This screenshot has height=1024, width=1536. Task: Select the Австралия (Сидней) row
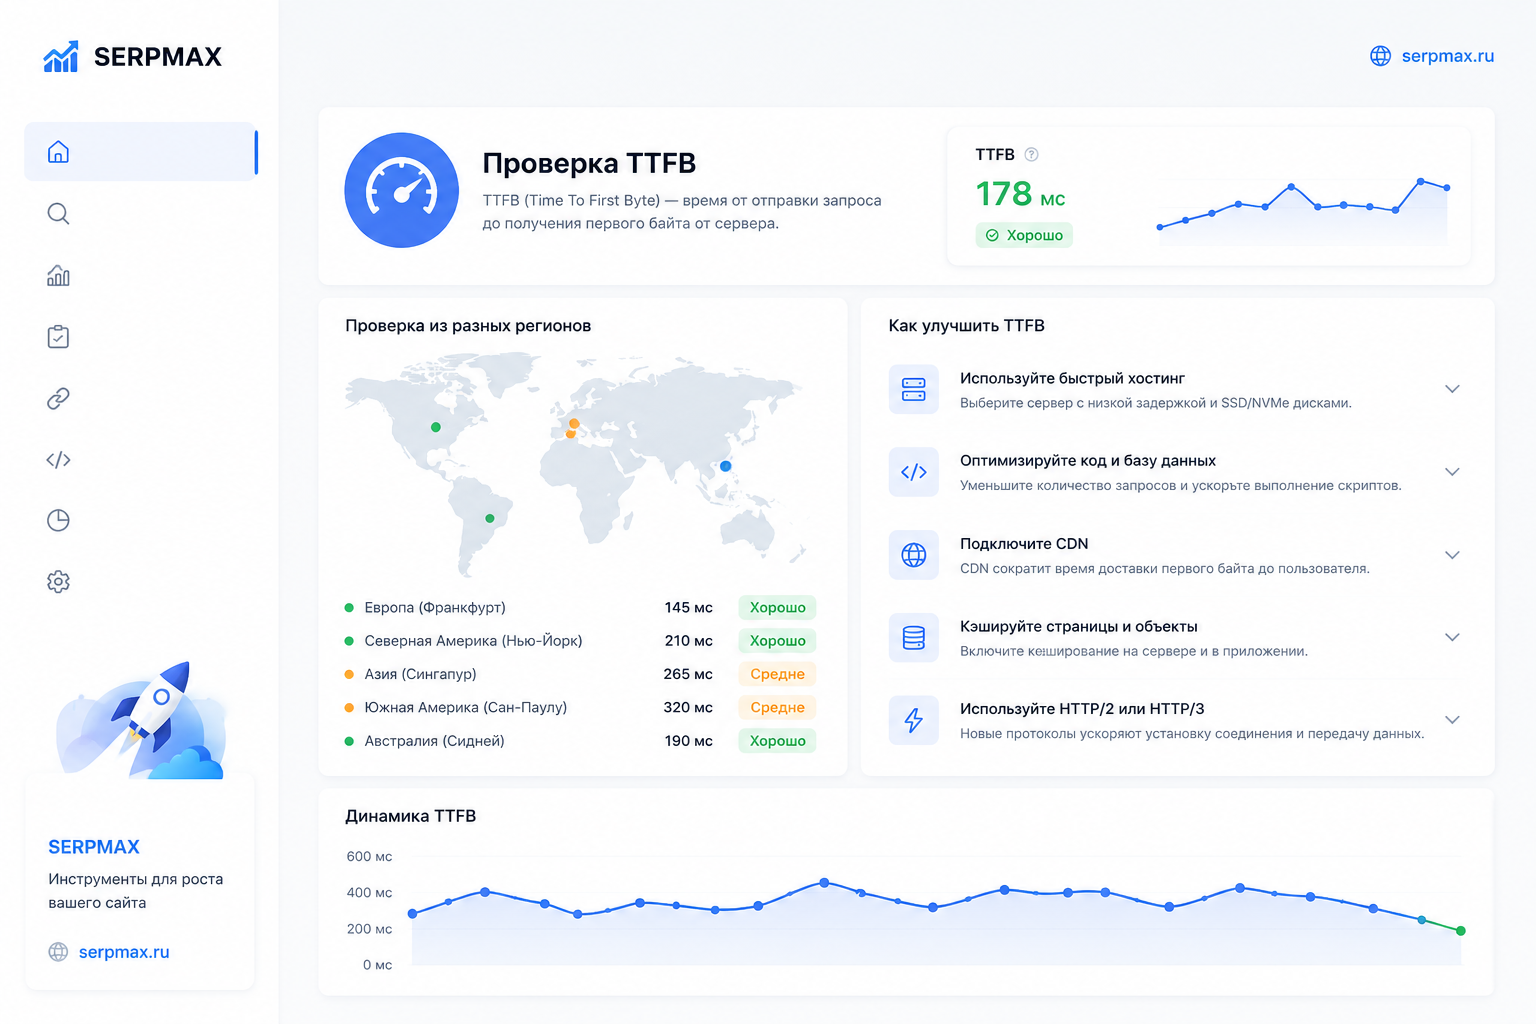(580, 741)
